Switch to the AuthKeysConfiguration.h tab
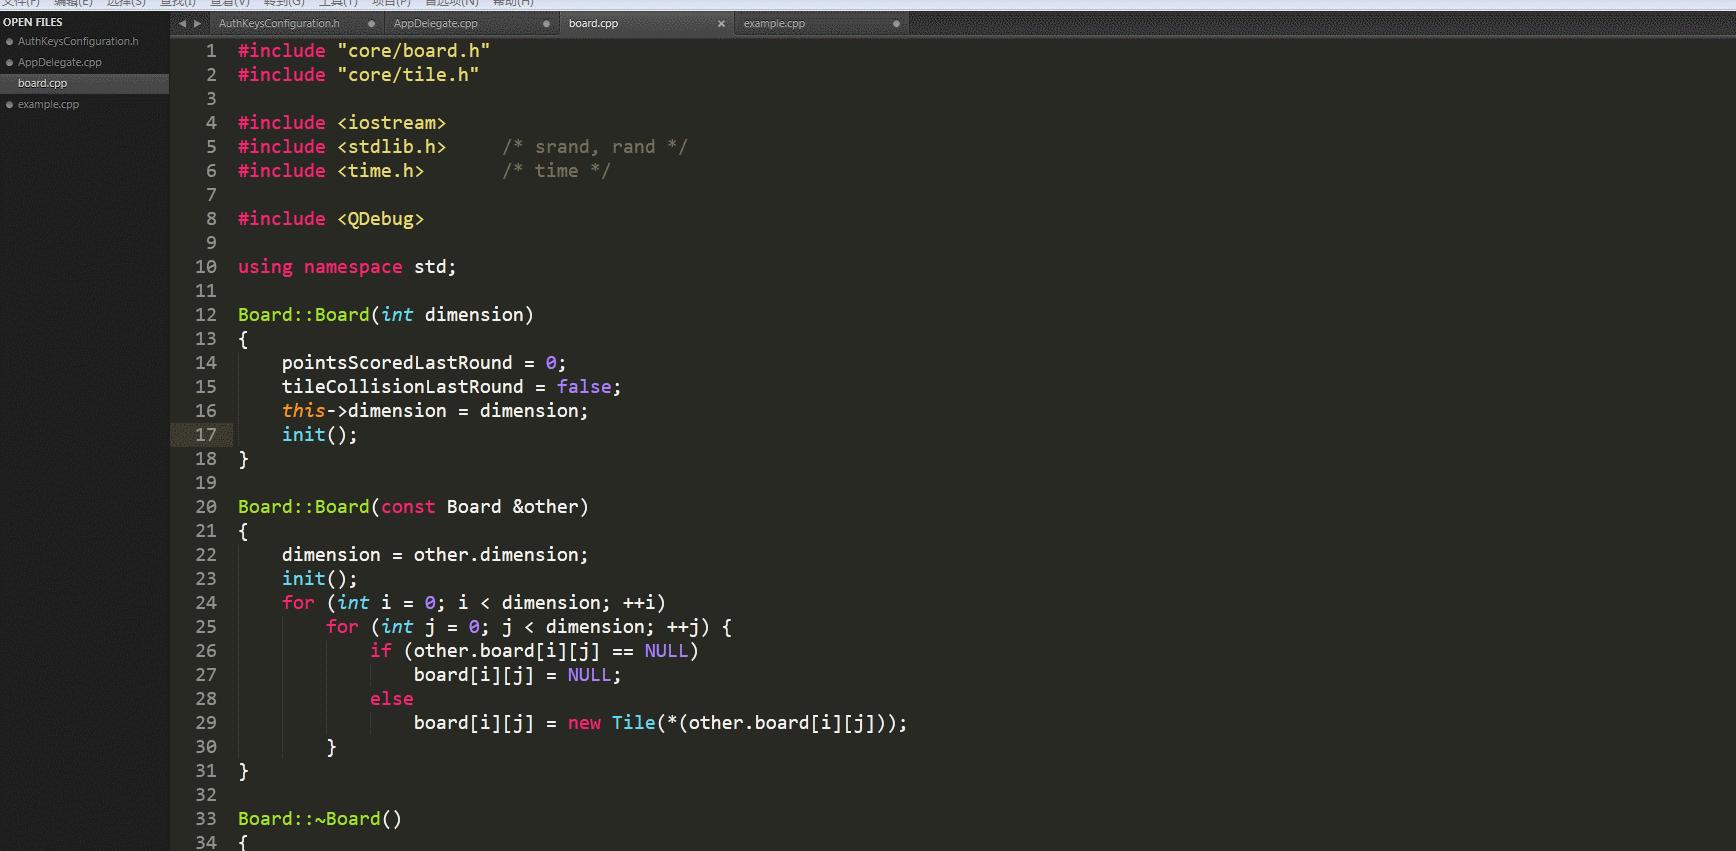This screenshot has width=1736, height=851. pos(279,23)
